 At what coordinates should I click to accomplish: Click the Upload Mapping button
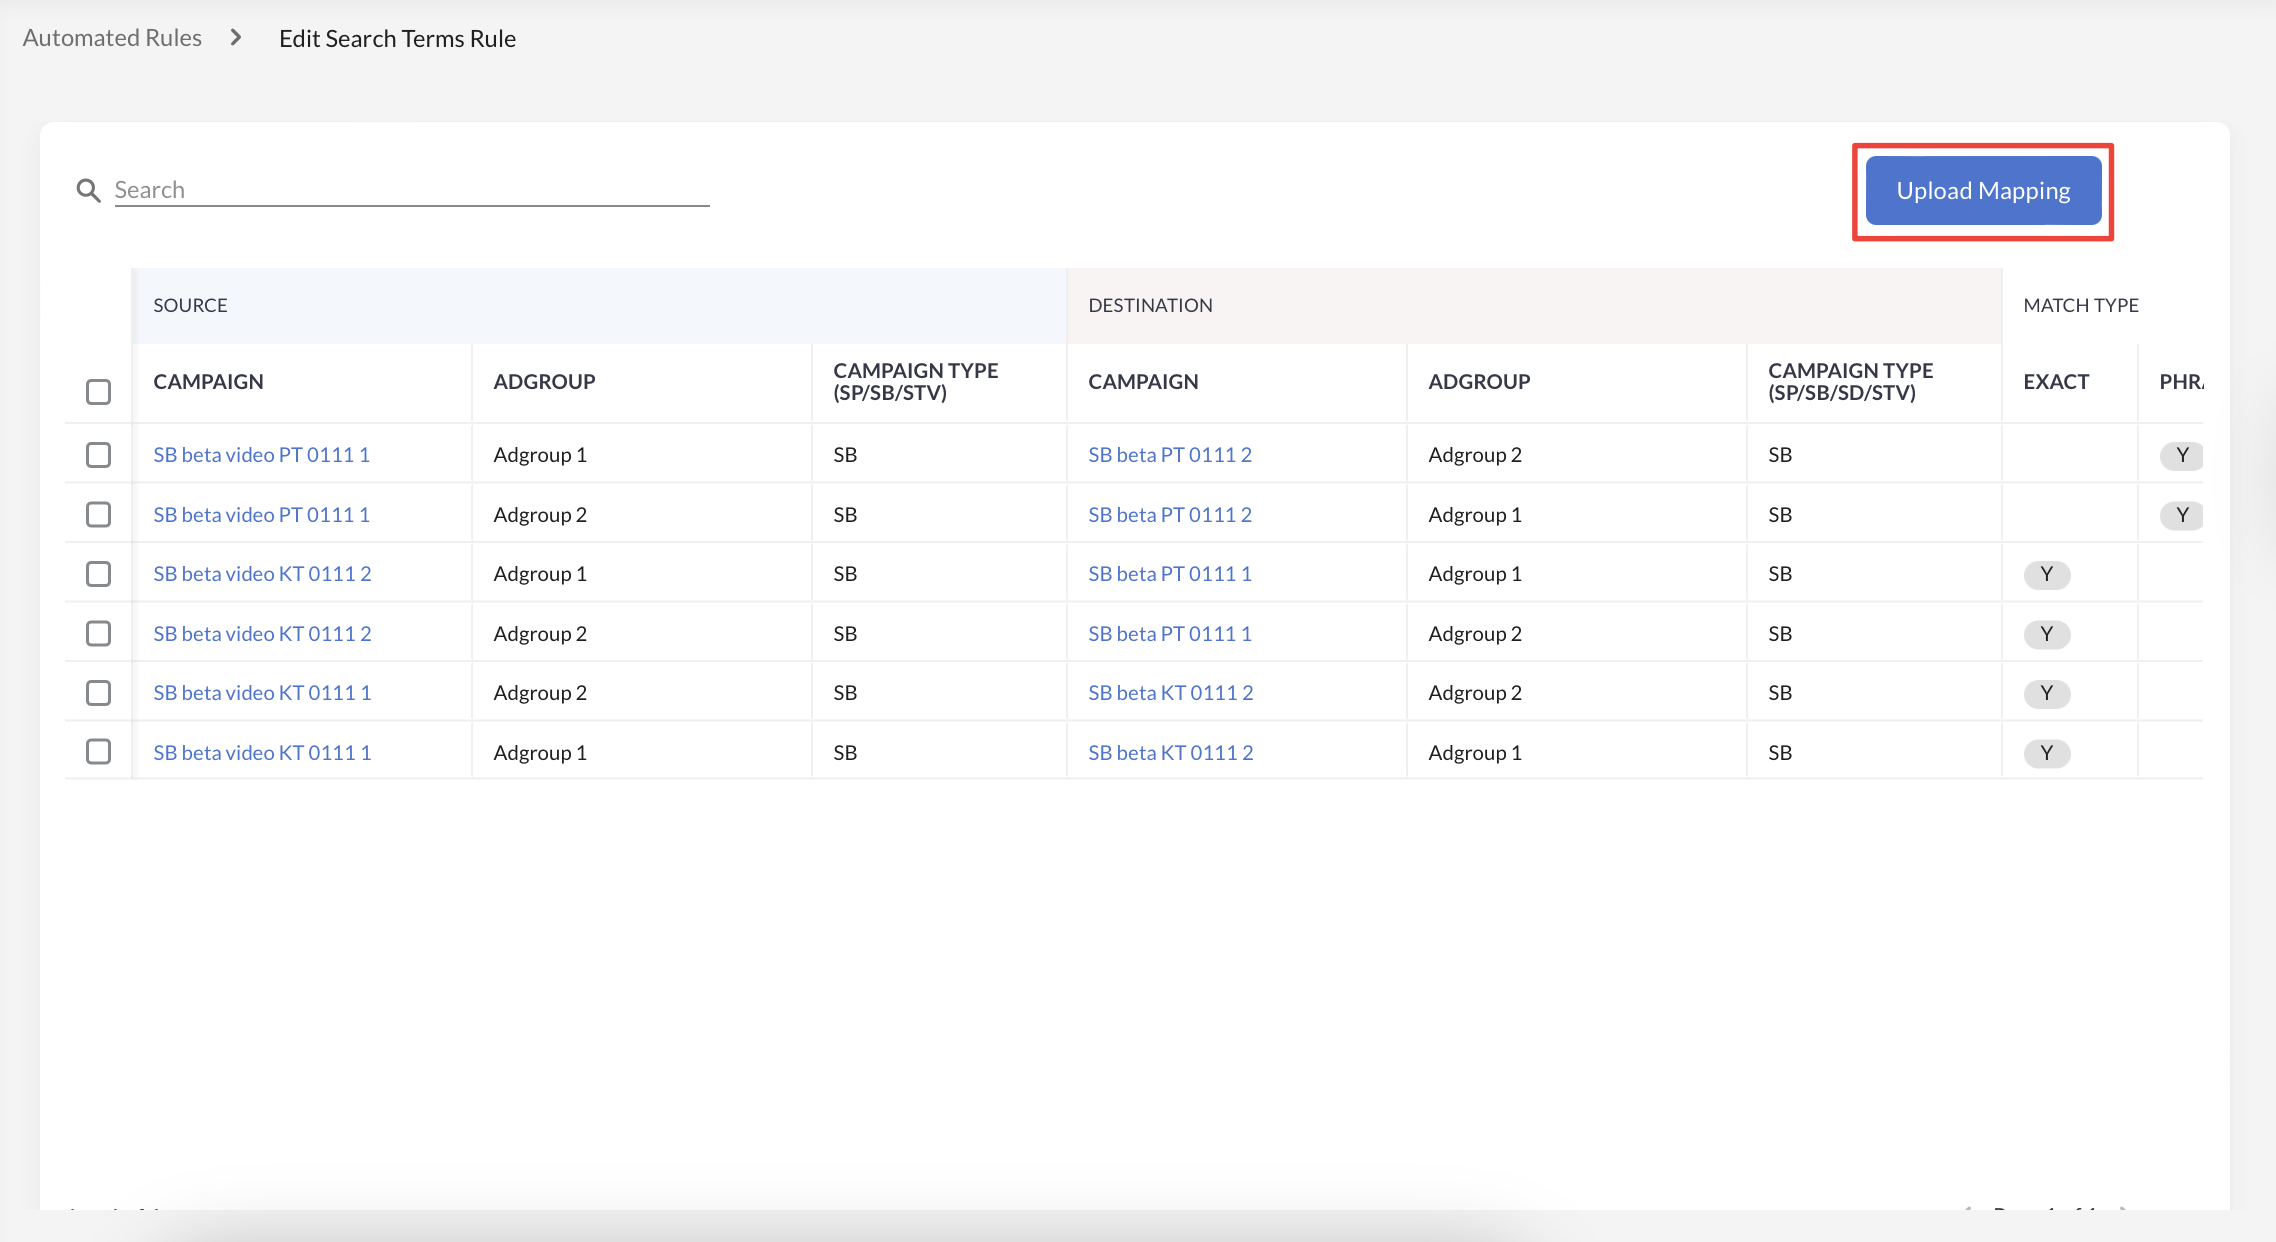(x=1982, y=191)
